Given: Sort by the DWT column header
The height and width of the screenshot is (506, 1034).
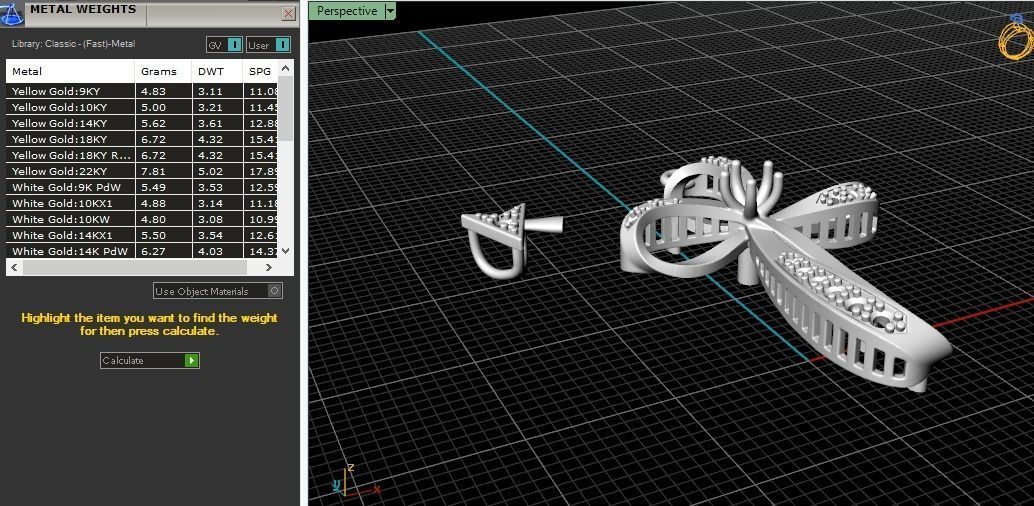Looking at the screenshot, I should pyautogui.click(x=217, y=71).
